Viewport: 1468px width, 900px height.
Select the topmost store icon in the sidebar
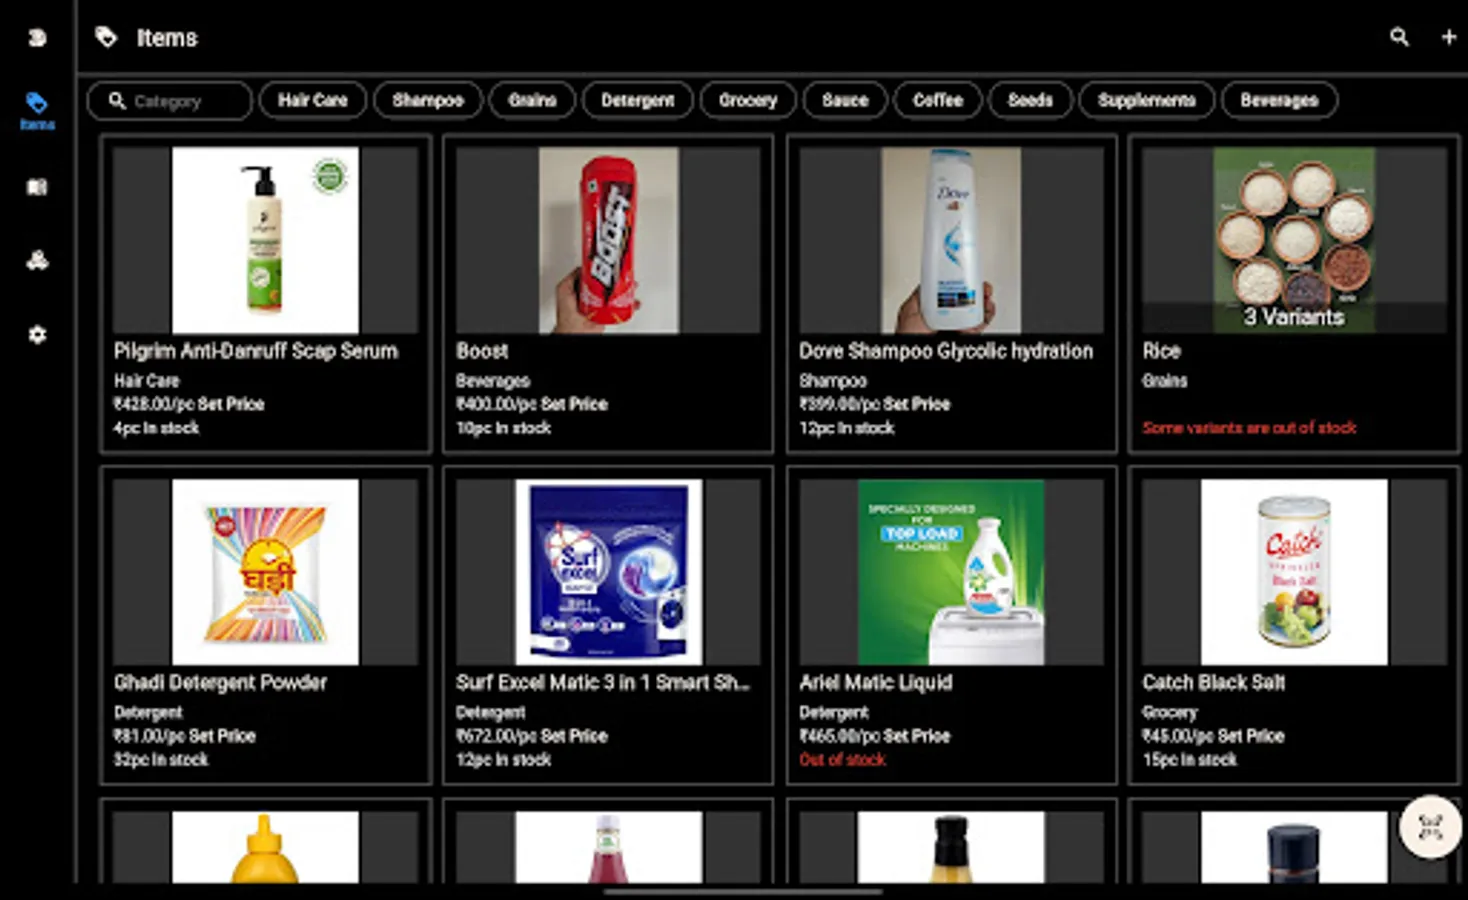pyautogui.click(x=37, y=37)
